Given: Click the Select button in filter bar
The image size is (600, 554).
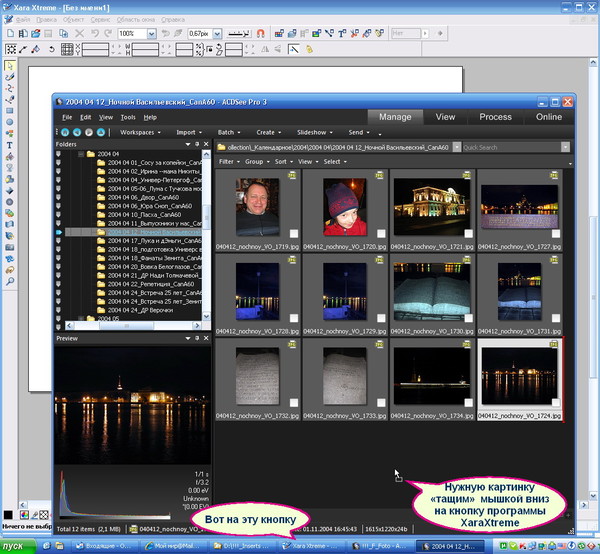Looking at the screenshot, I should coord(335,161).
